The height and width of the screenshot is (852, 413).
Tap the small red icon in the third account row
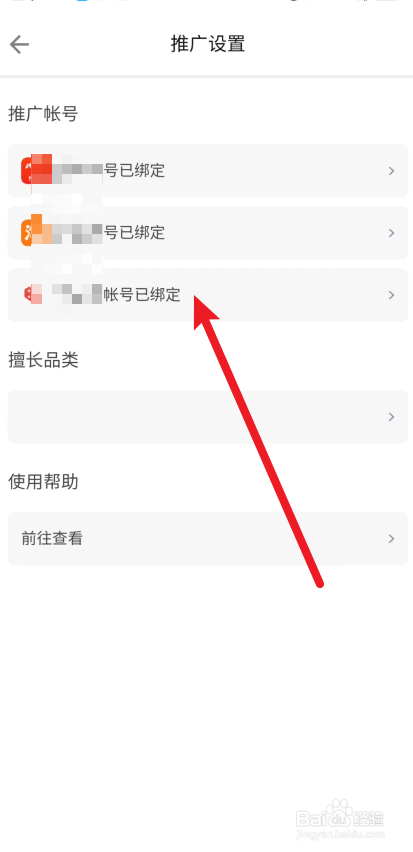coord(30,294)
